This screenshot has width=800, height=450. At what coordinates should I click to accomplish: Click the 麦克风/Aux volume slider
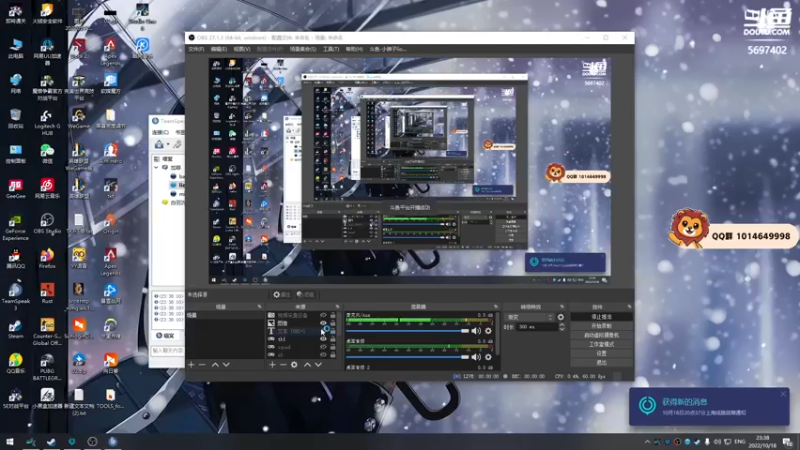coord(407,331)
